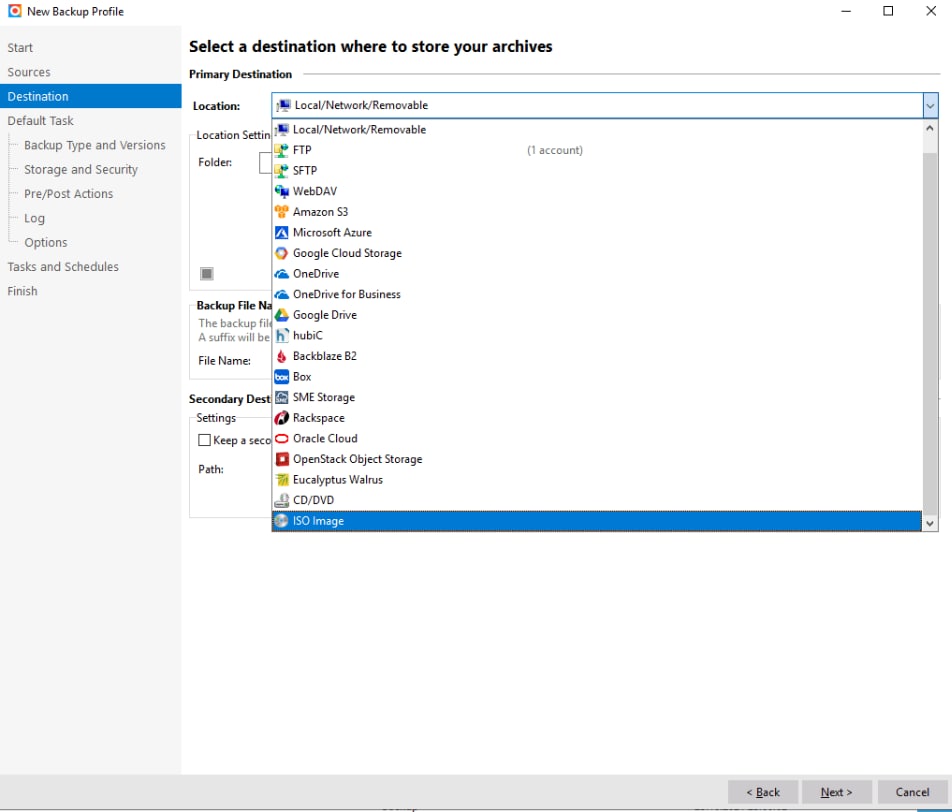
Task: Click the app icon in title bar
Action: pos(15,11)
